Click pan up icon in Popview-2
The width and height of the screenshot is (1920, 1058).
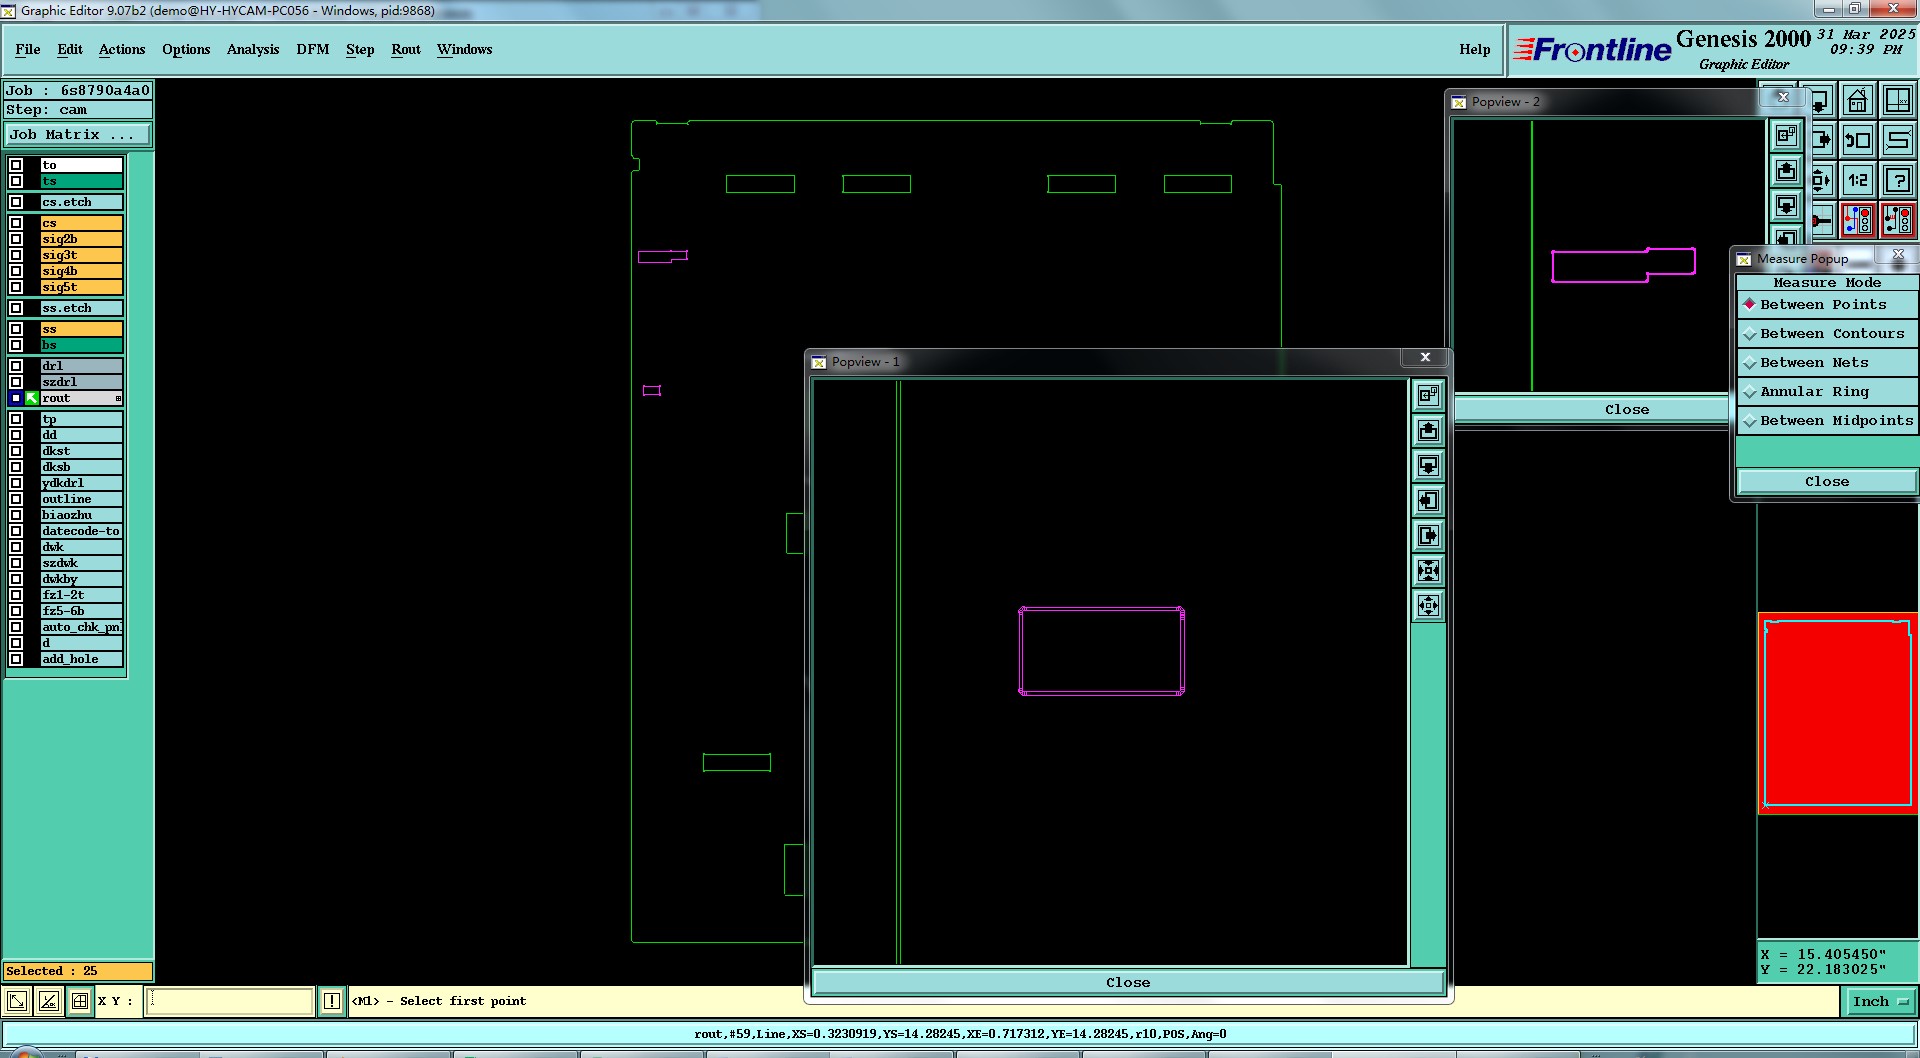pyautogui.click(x=1786, y=170)
